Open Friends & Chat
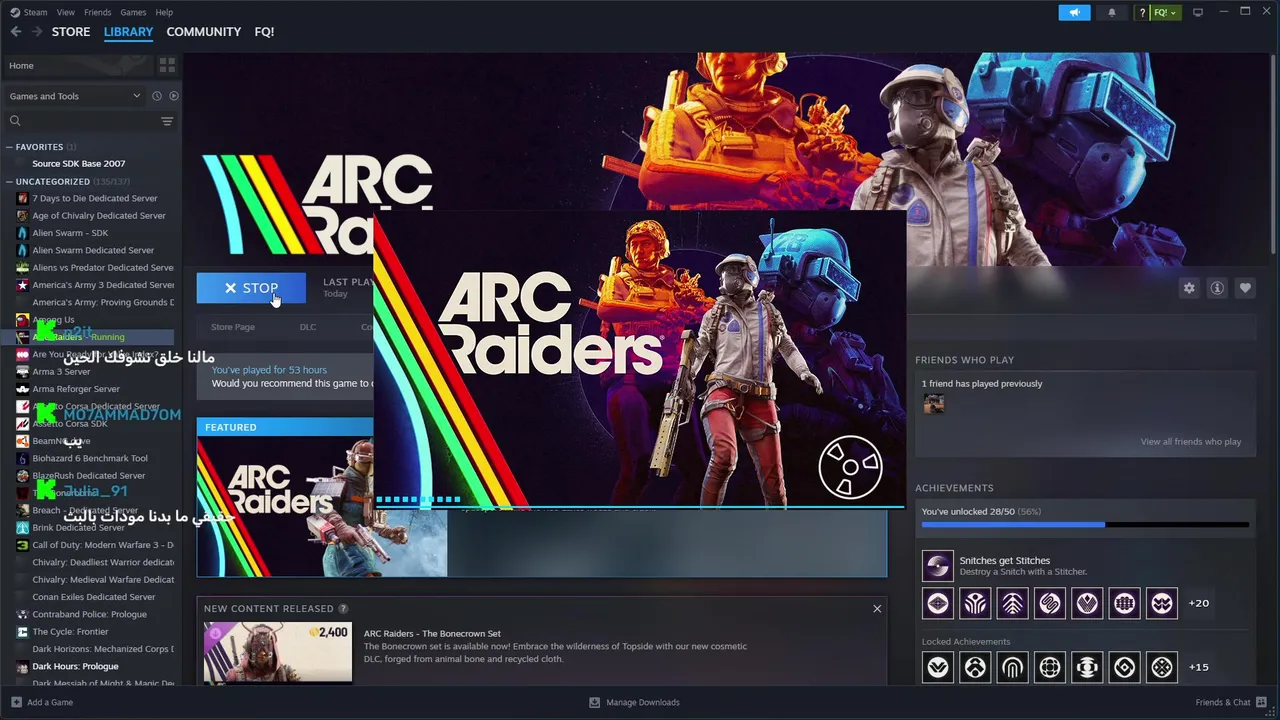 1230,702
